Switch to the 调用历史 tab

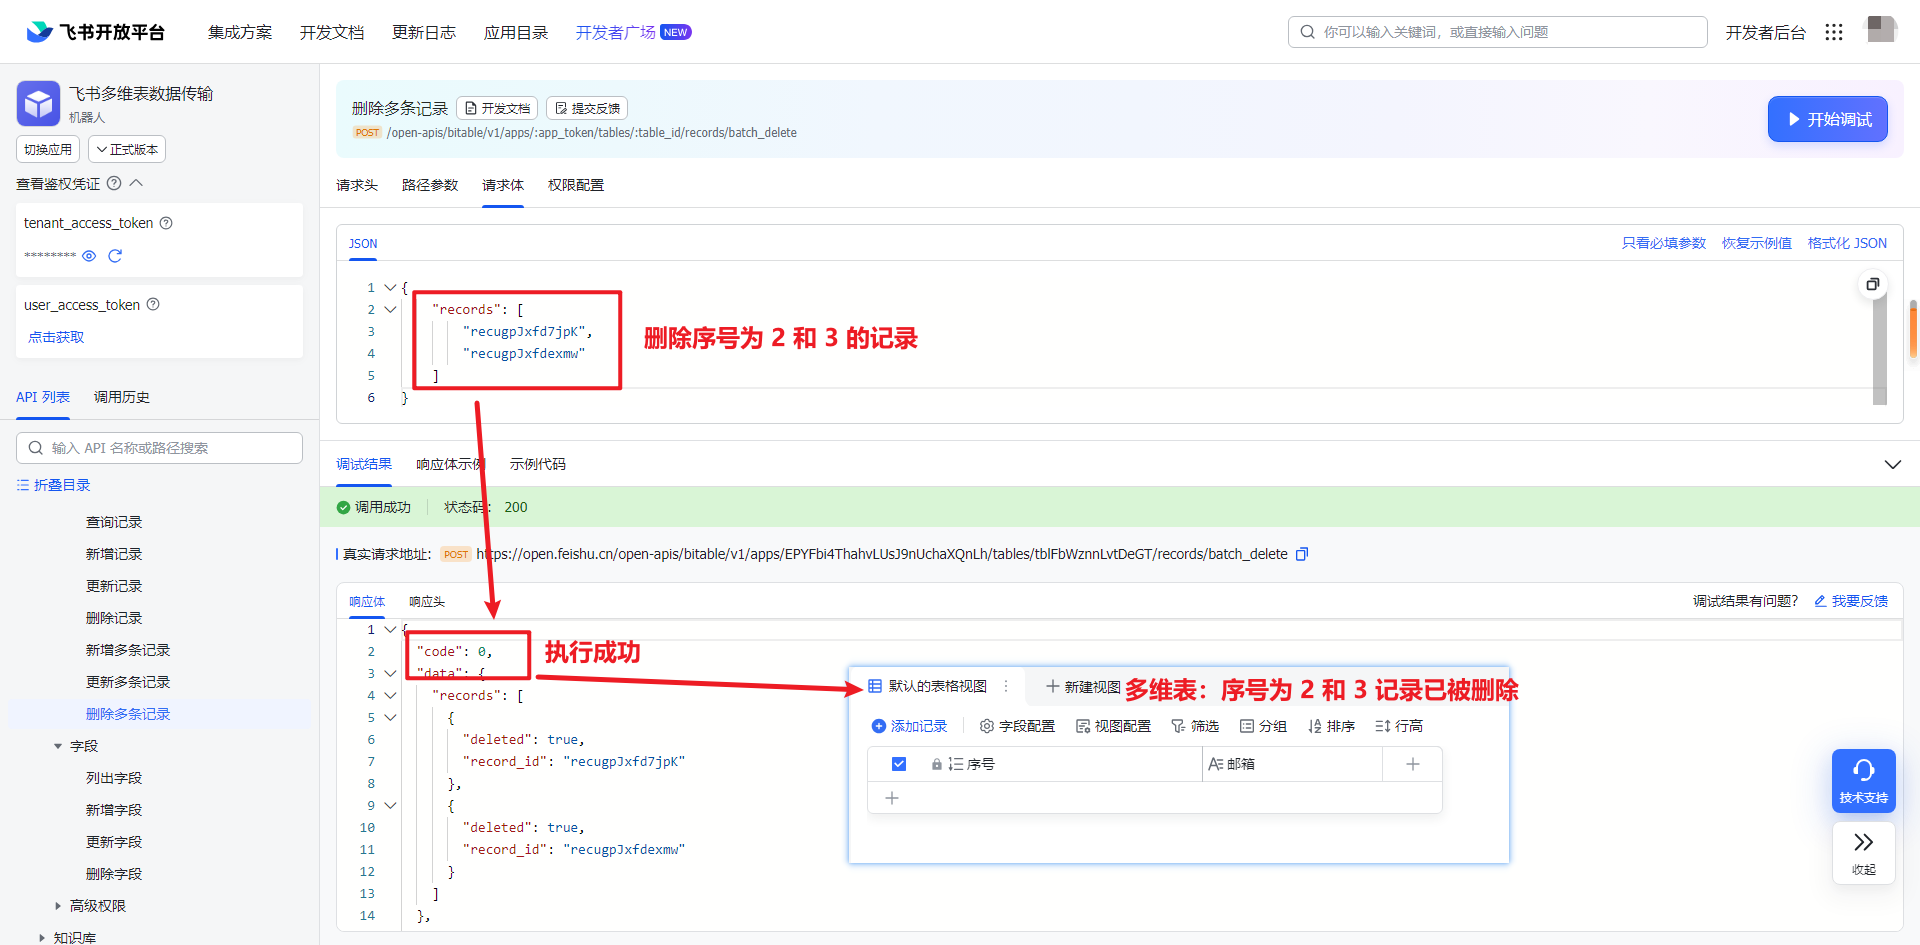tap(122, 397)
